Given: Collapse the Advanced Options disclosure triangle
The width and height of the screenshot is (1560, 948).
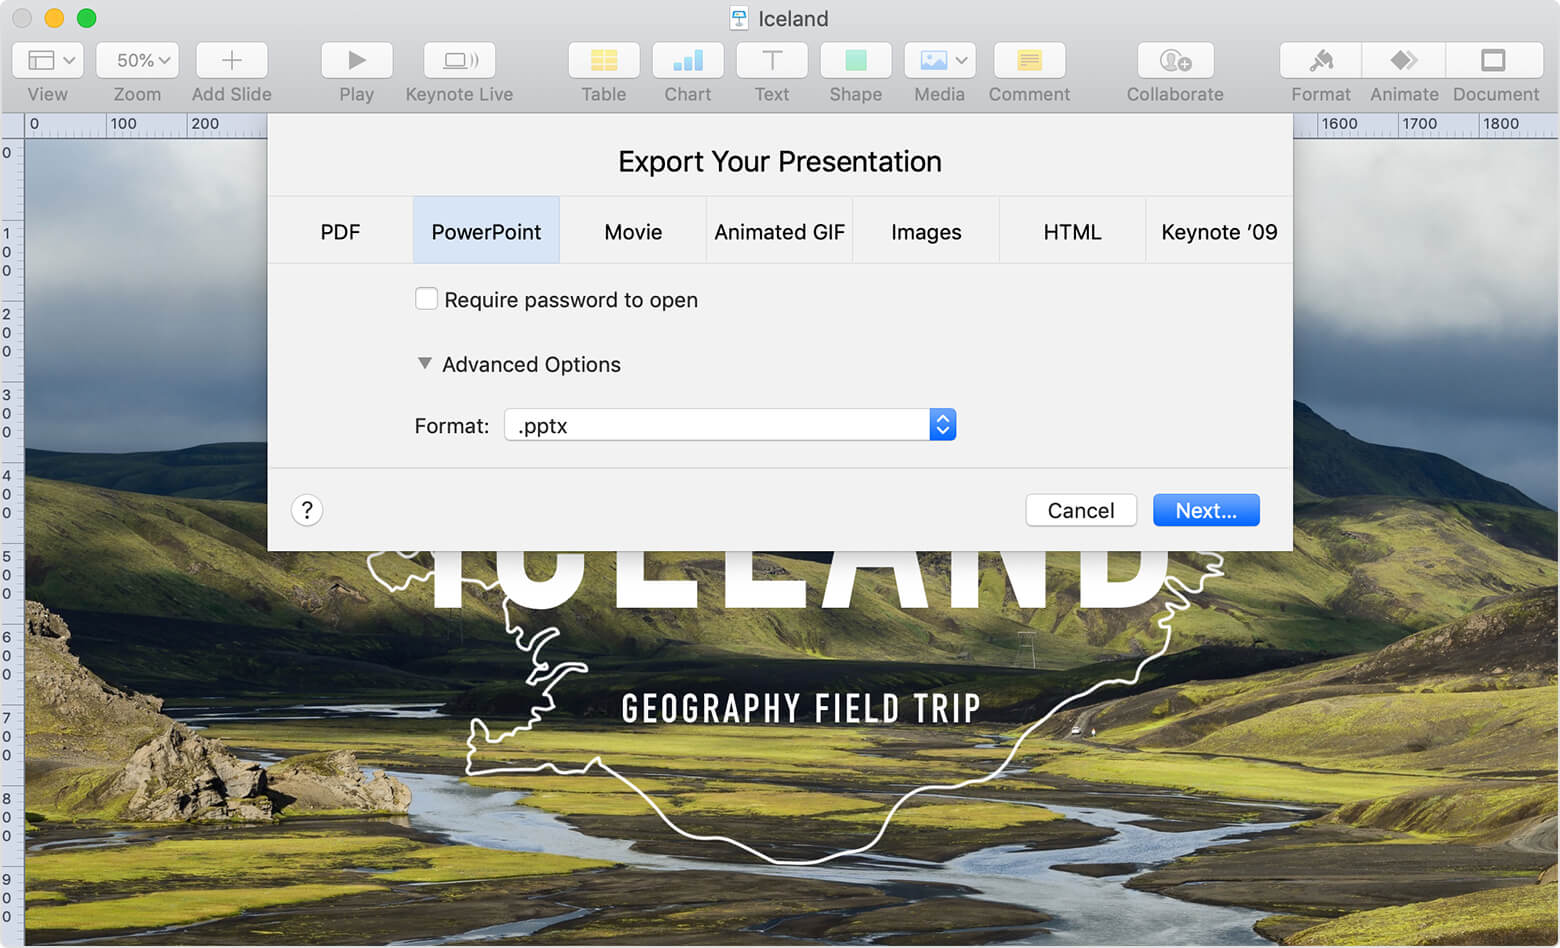Looking at the screenshot, I should 425,364.
